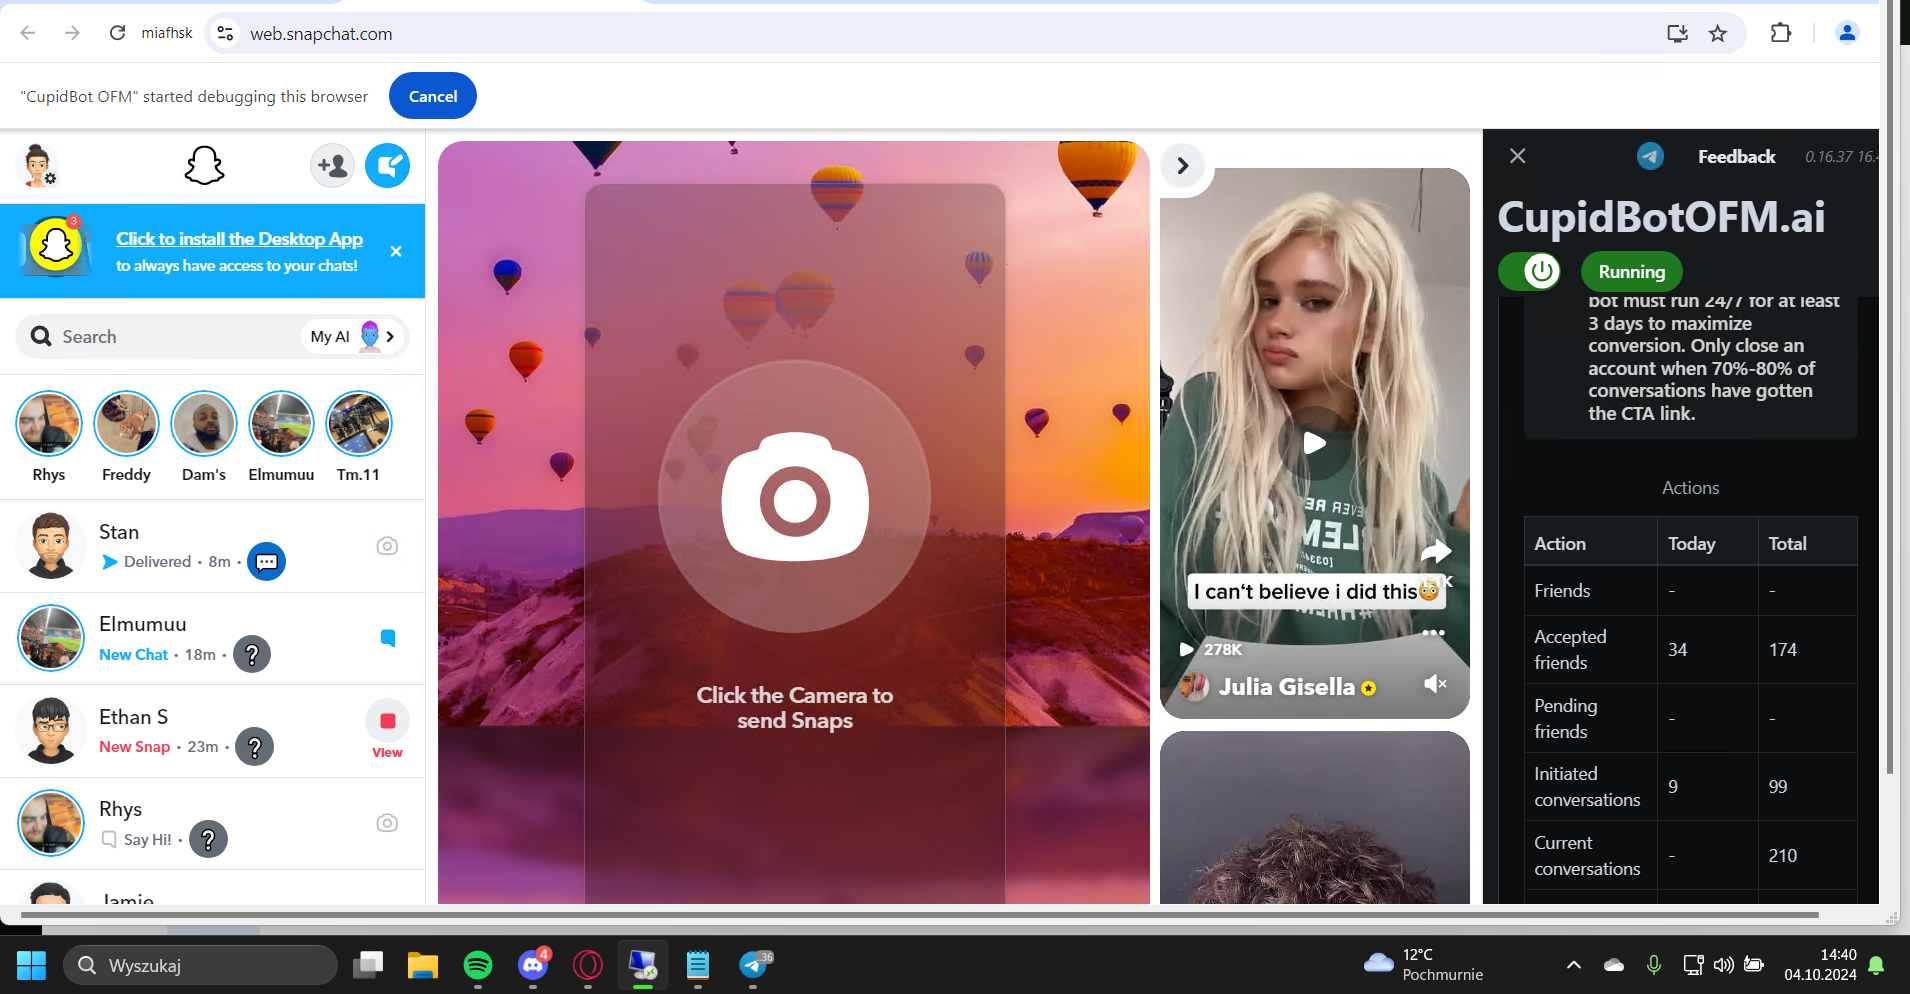Open Spotify from the taskbar
The height and width of the screenshot is (994, 1910).
pyautogui.click(x=478, y=965)
